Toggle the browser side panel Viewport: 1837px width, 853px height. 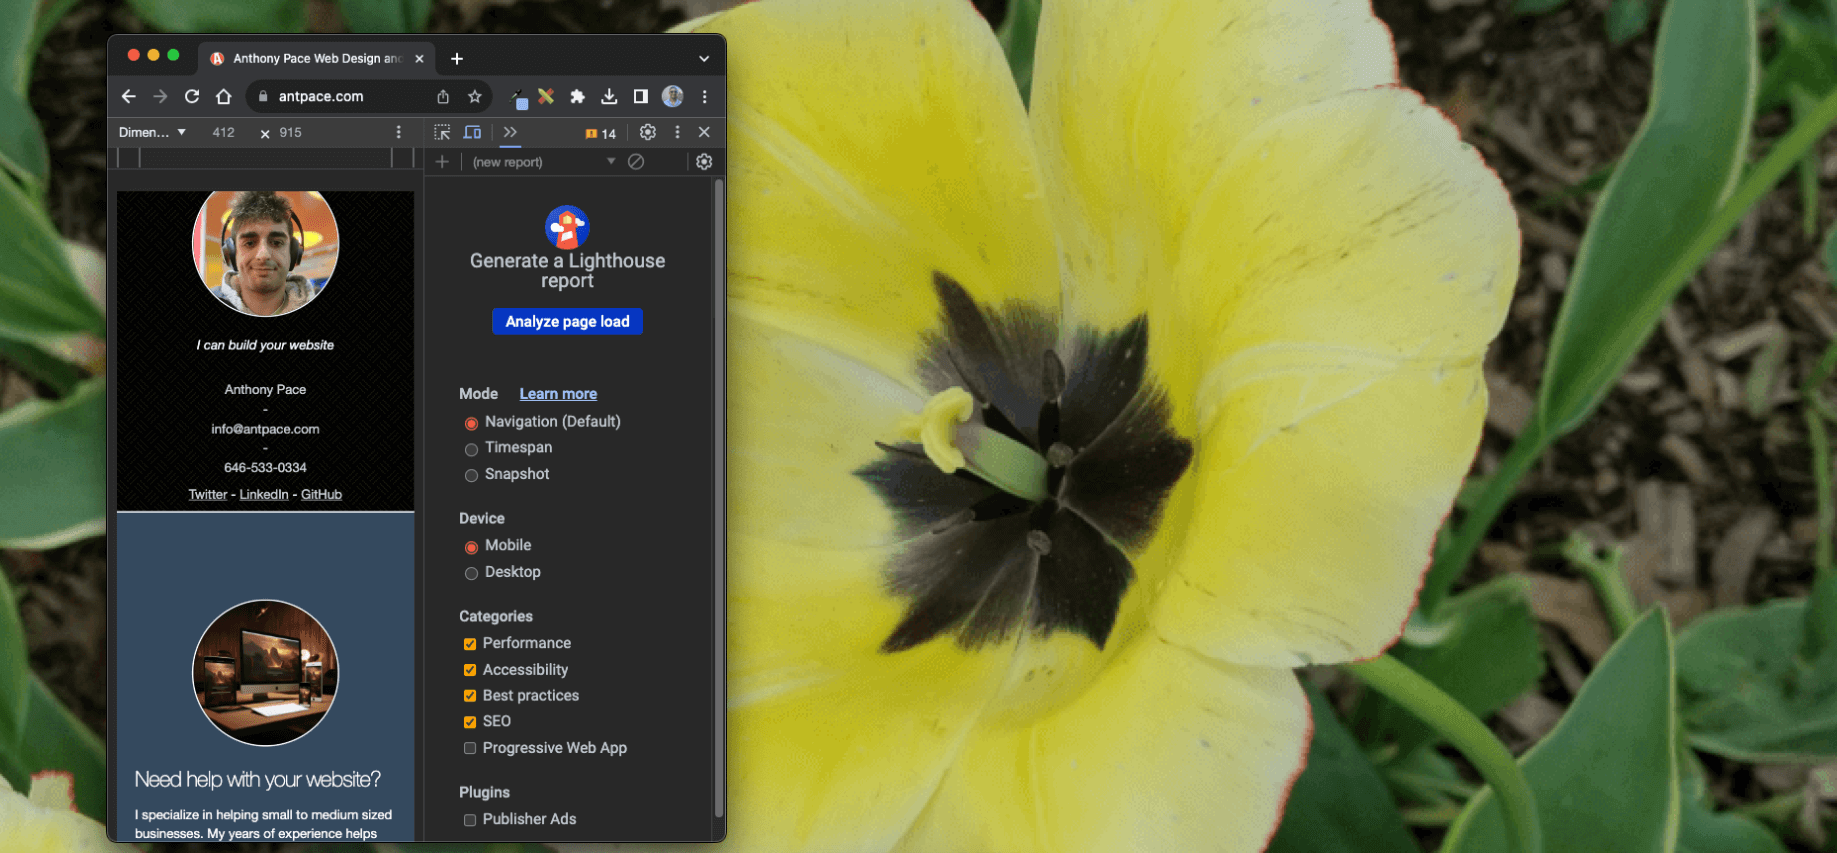click(x=641, y=97)
